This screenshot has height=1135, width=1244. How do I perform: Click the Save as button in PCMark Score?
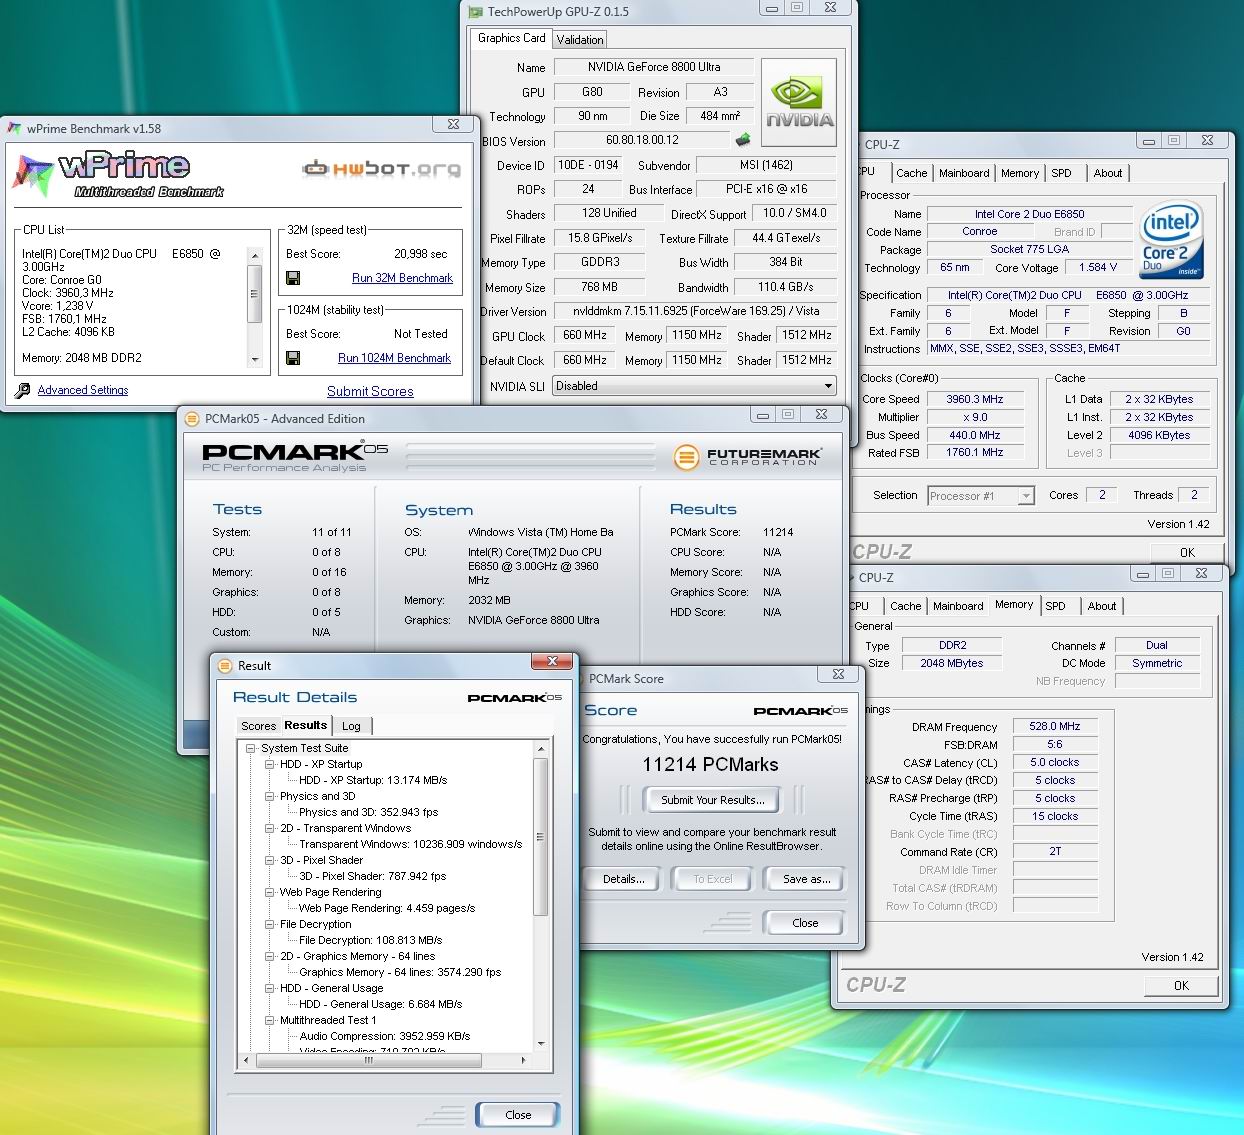[806, 879]
